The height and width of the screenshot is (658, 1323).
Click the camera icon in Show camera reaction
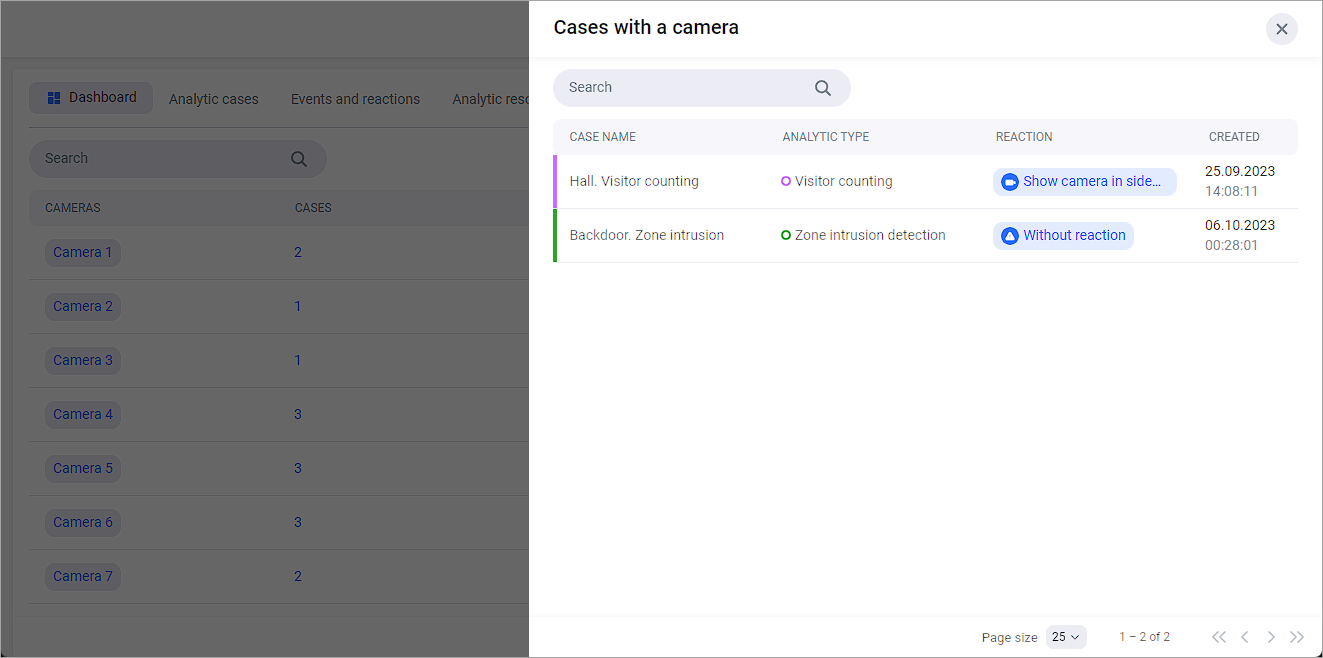click(x=1009, y=182)
